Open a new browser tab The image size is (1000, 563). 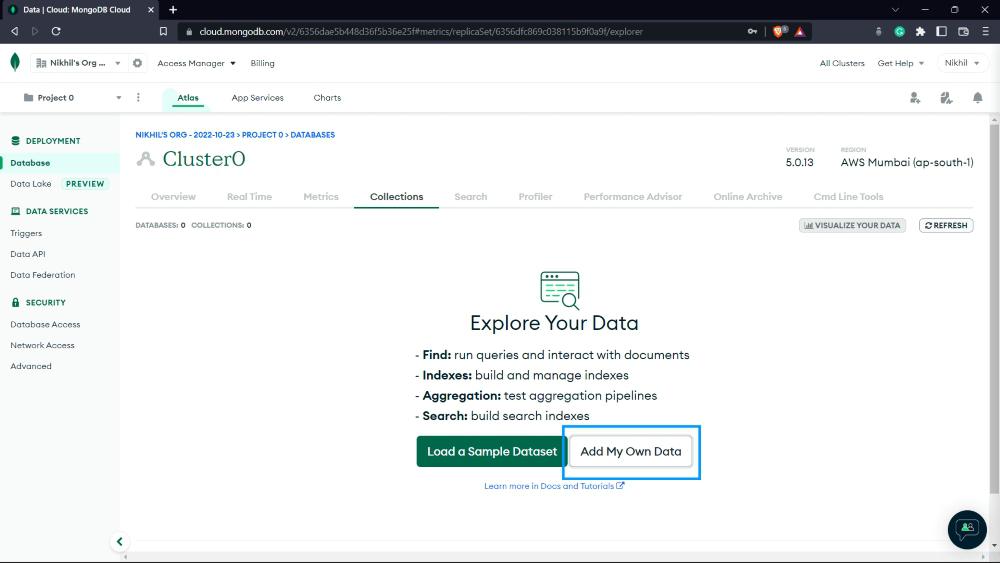[173, 10]
